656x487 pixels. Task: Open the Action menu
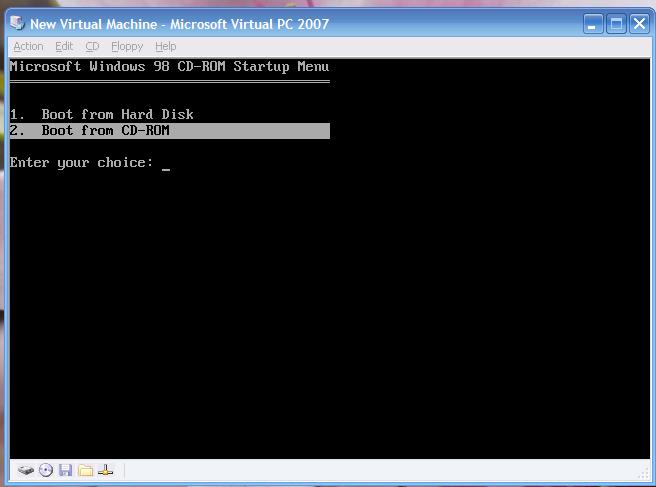[x=28, y=46]
